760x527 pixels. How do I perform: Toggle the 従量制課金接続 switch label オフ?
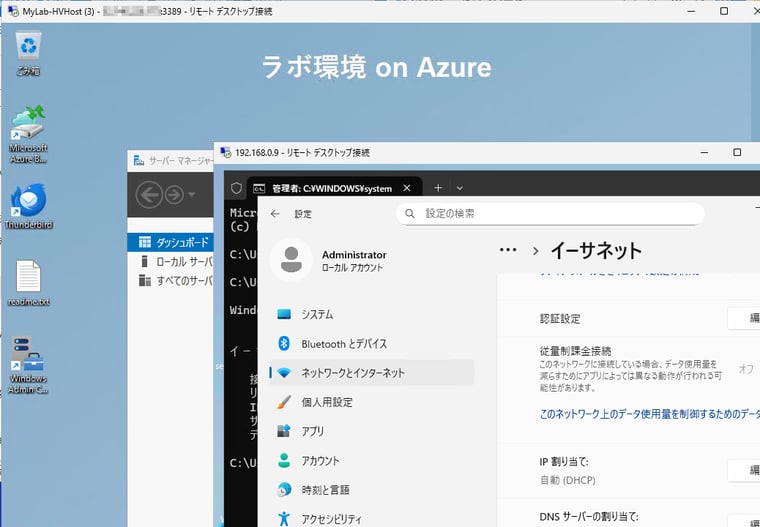[x=746, y=369]
